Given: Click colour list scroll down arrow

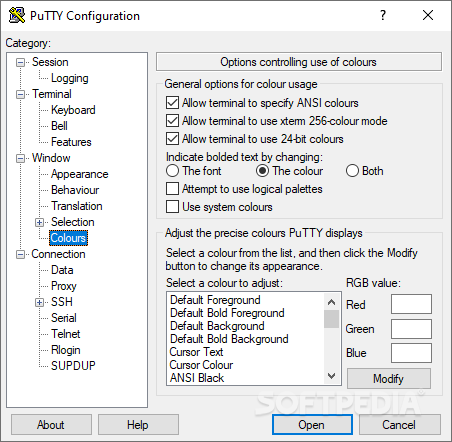Looking at the screenshot, I should point(331,376).
